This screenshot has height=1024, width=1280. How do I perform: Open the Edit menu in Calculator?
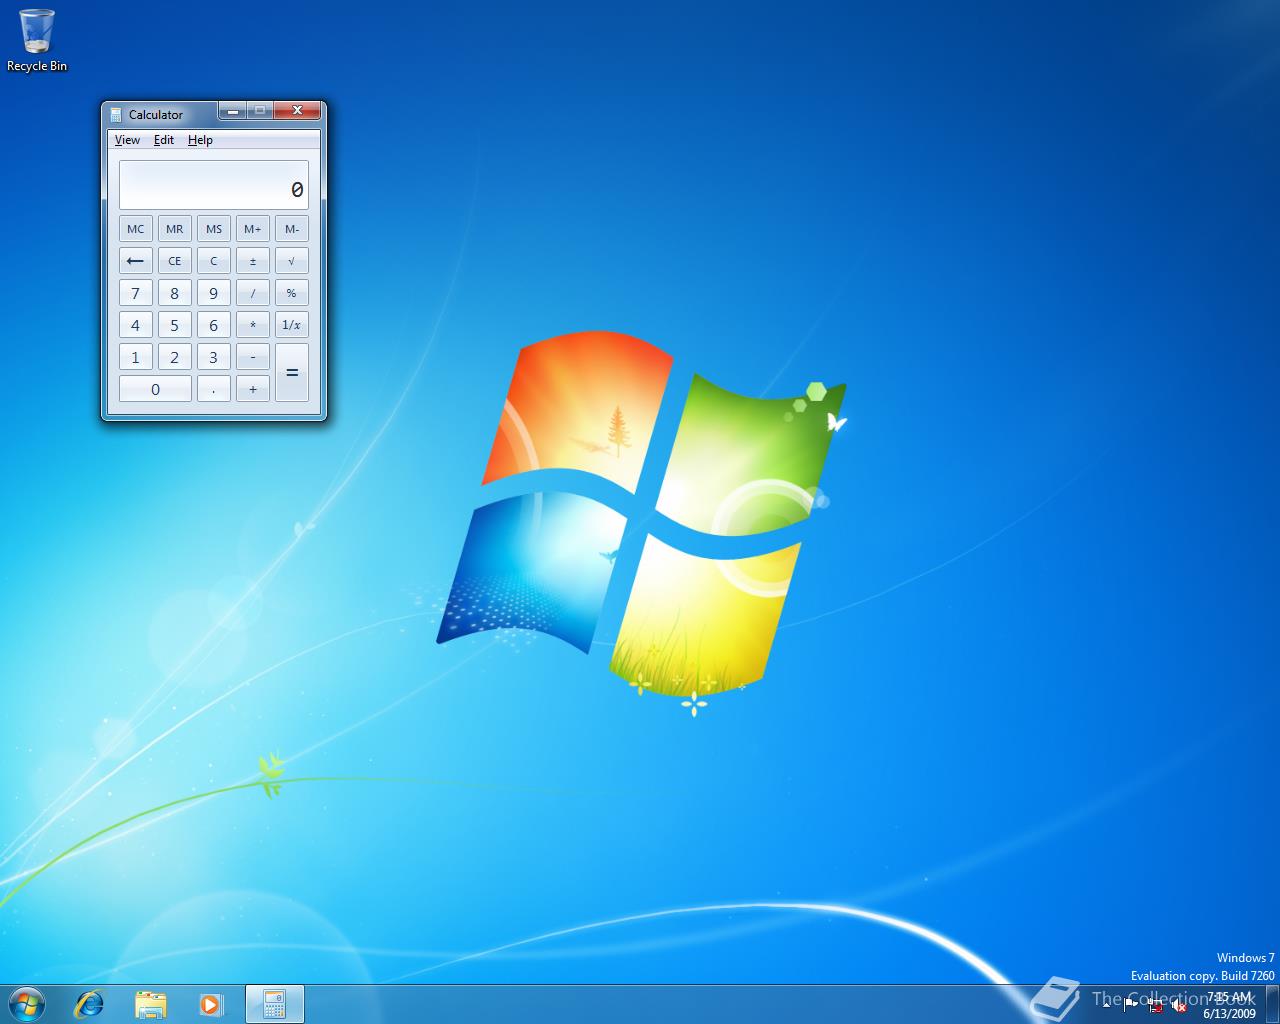point(164,140)
